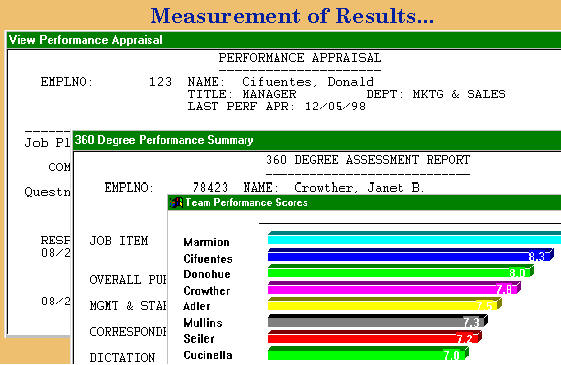
Task: Click the green Cucinella 7.0 bar
Action: [x=368, y=353]
